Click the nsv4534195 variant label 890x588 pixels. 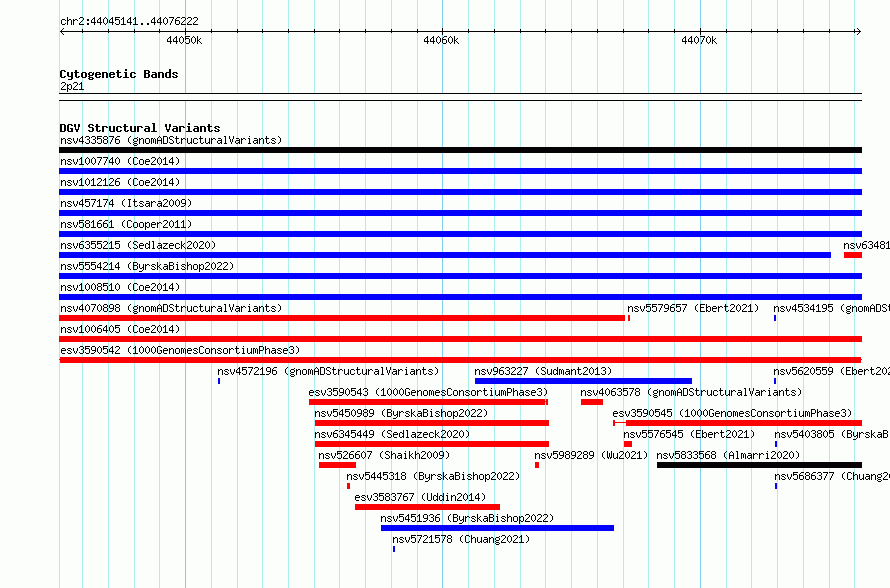(x=832, y=308)
